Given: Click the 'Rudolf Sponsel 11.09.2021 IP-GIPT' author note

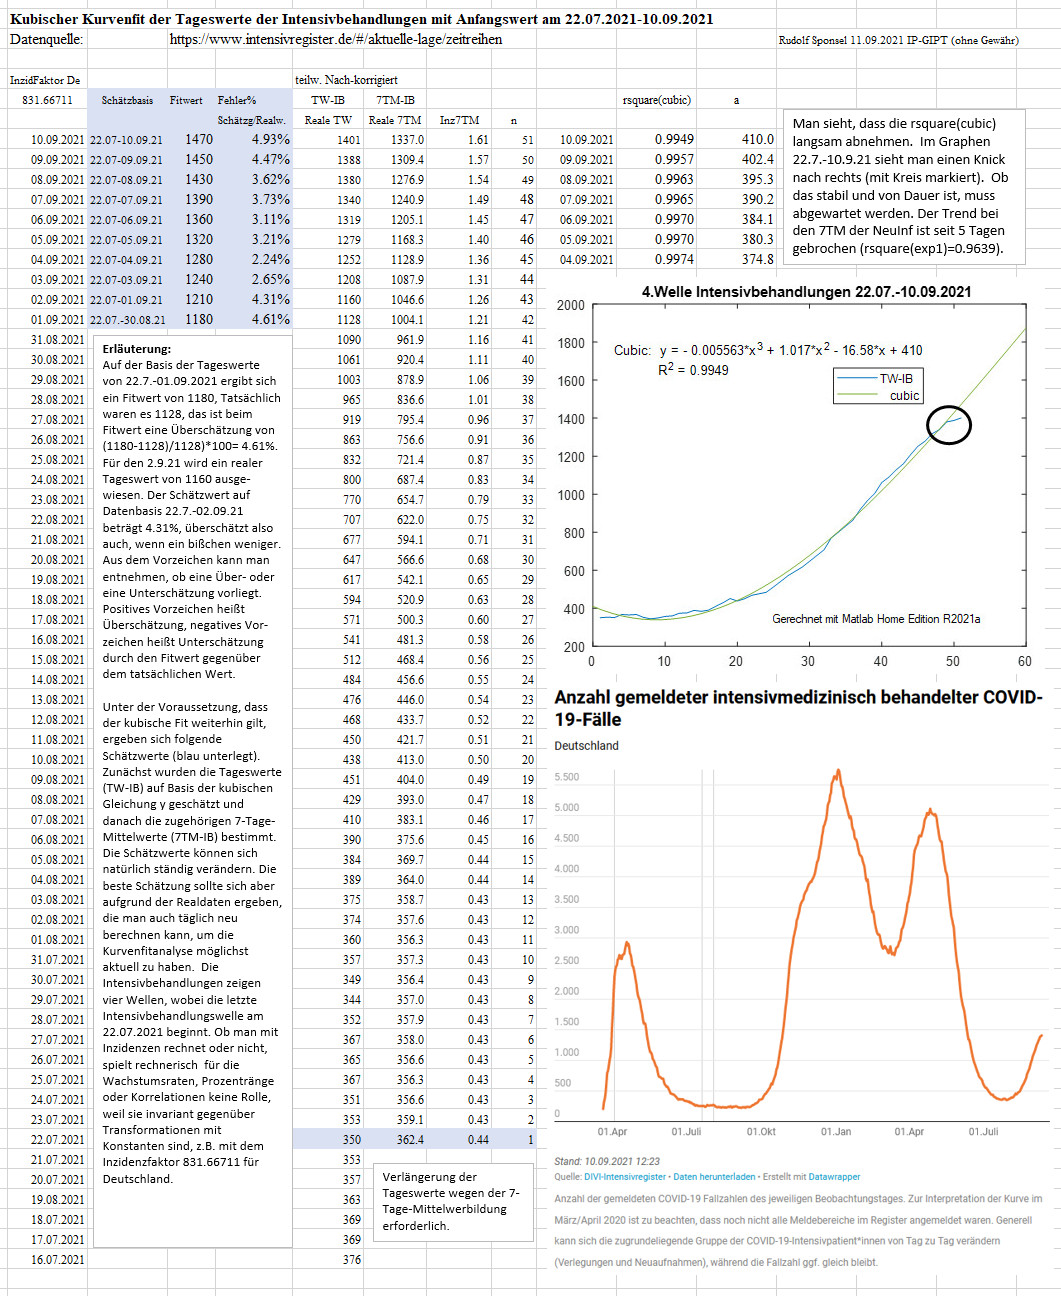Looking at the screenshot, I should pyautogui.click(x=898, y=41).
